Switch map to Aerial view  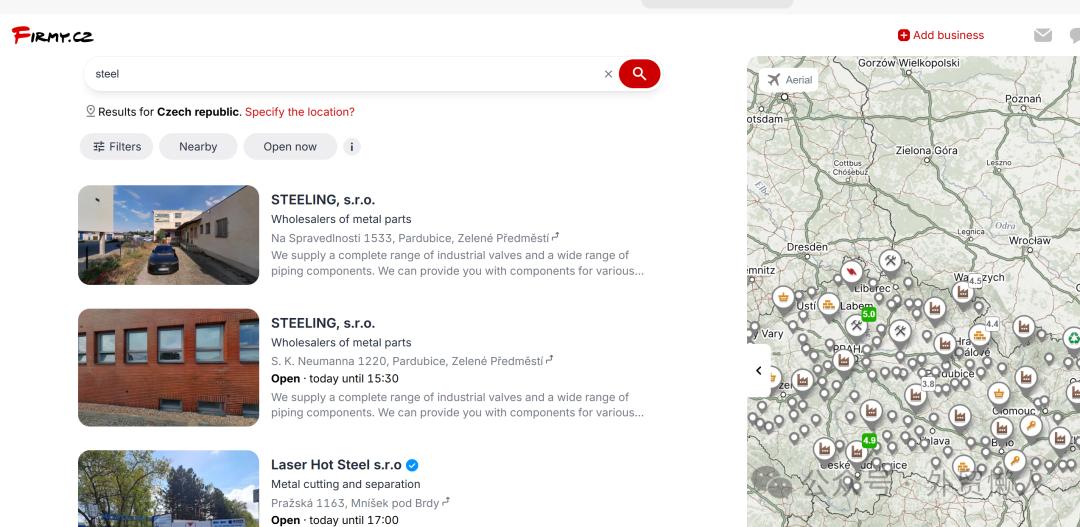click(789, 80)
